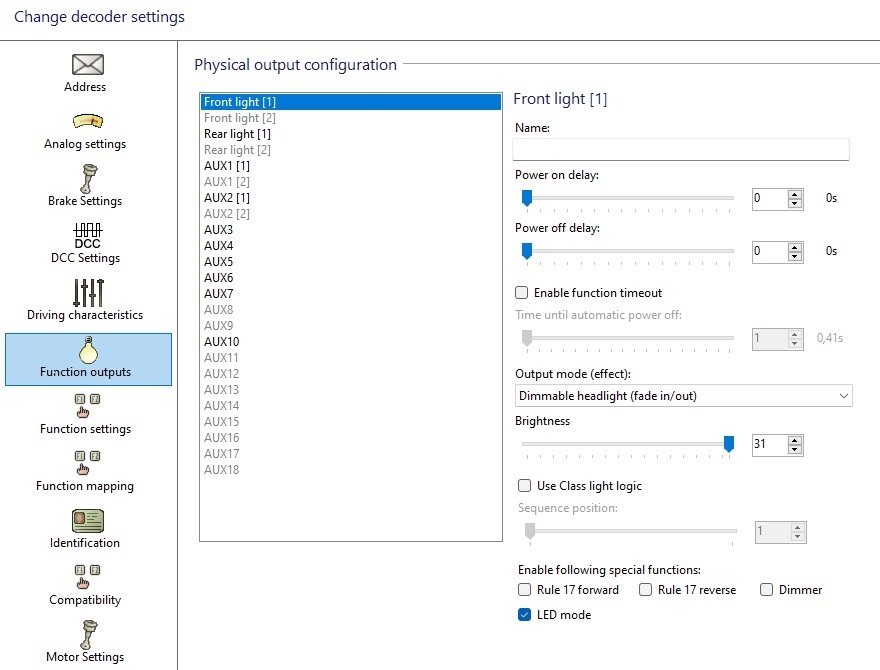Open Analog settings gauge icon
This screenshot has height=670, width=880.
click(88, 122)
